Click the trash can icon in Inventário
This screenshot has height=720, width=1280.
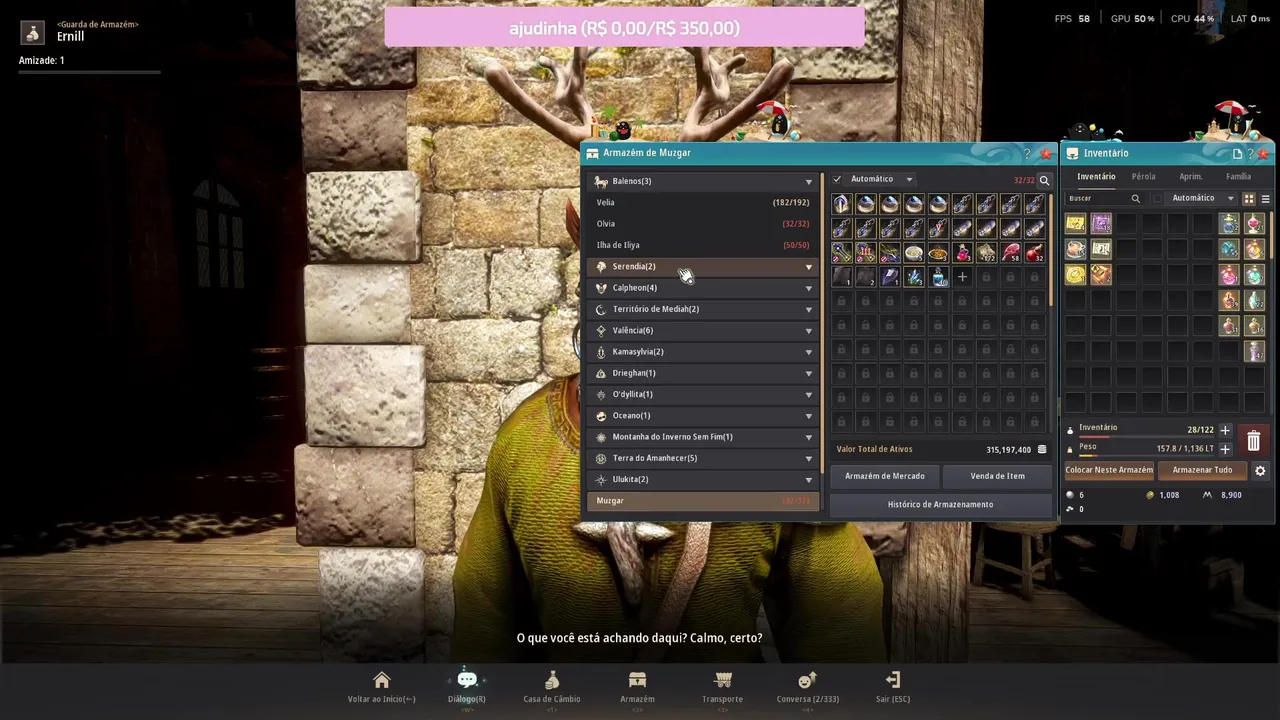pyautogui.click(x=1254, y=440)
